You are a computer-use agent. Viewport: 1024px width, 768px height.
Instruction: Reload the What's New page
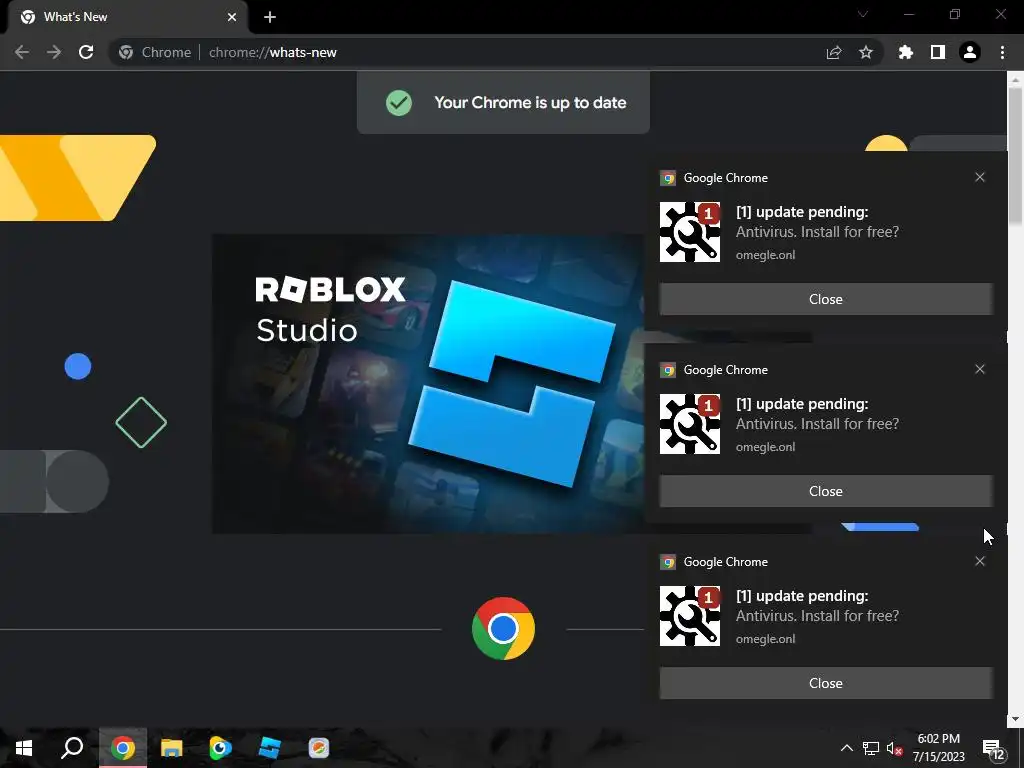pos(86,52)
